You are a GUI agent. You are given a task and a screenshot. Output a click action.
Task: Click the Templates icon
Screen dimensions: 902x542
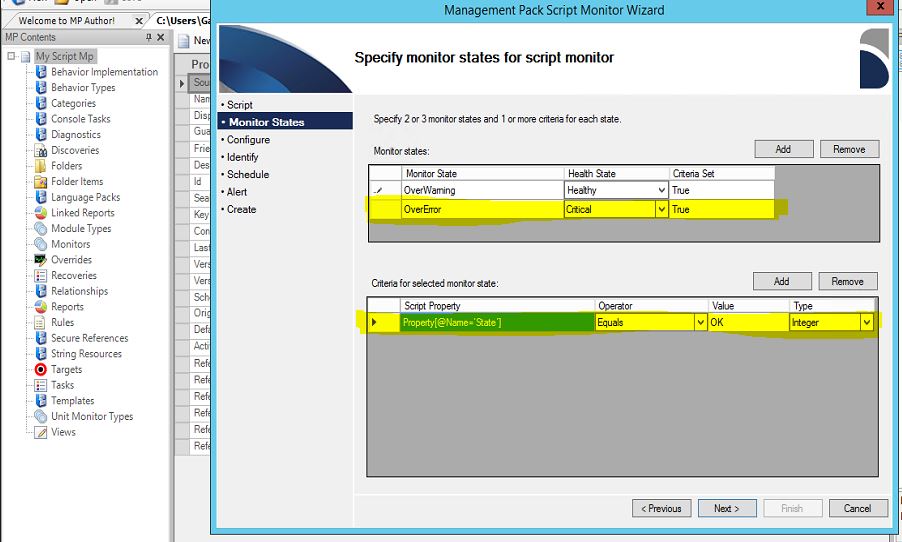[x=41, y=400]
